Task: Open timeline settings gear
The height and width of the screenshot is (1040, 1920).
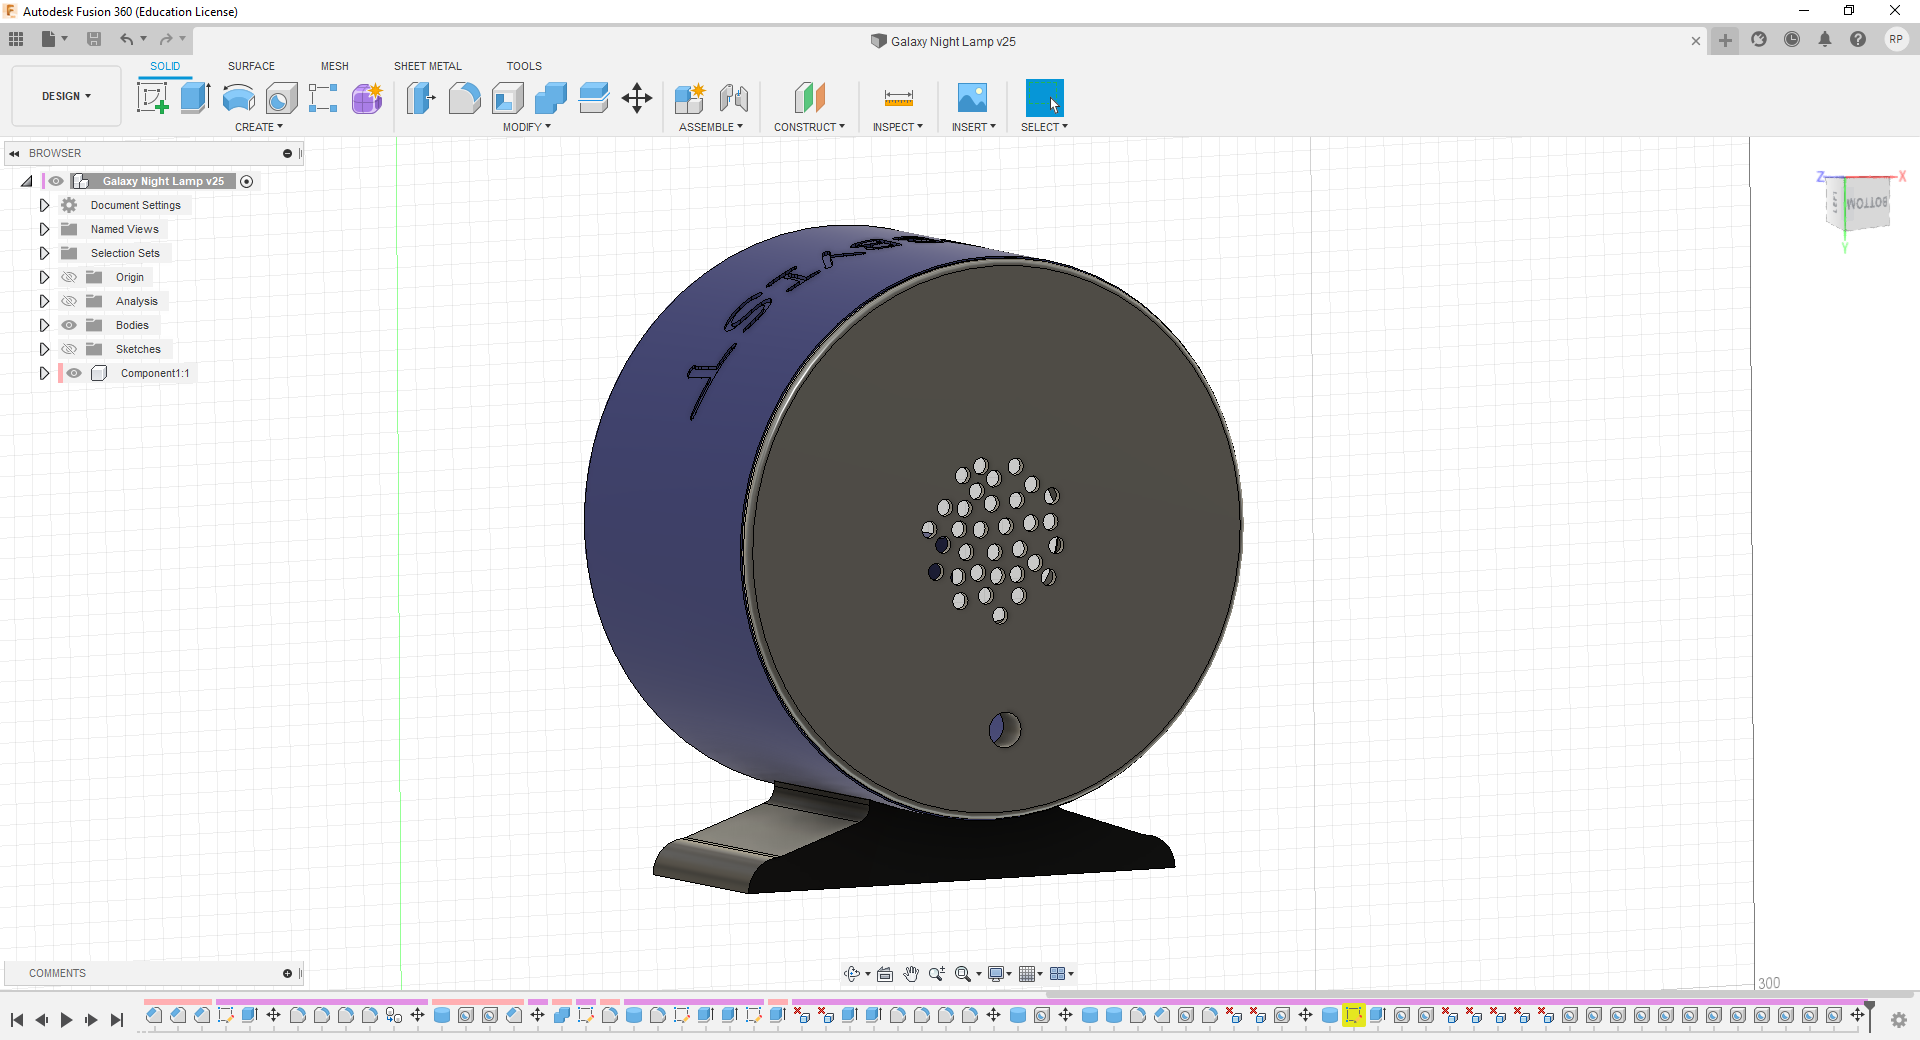Action: point(1899,1020)
